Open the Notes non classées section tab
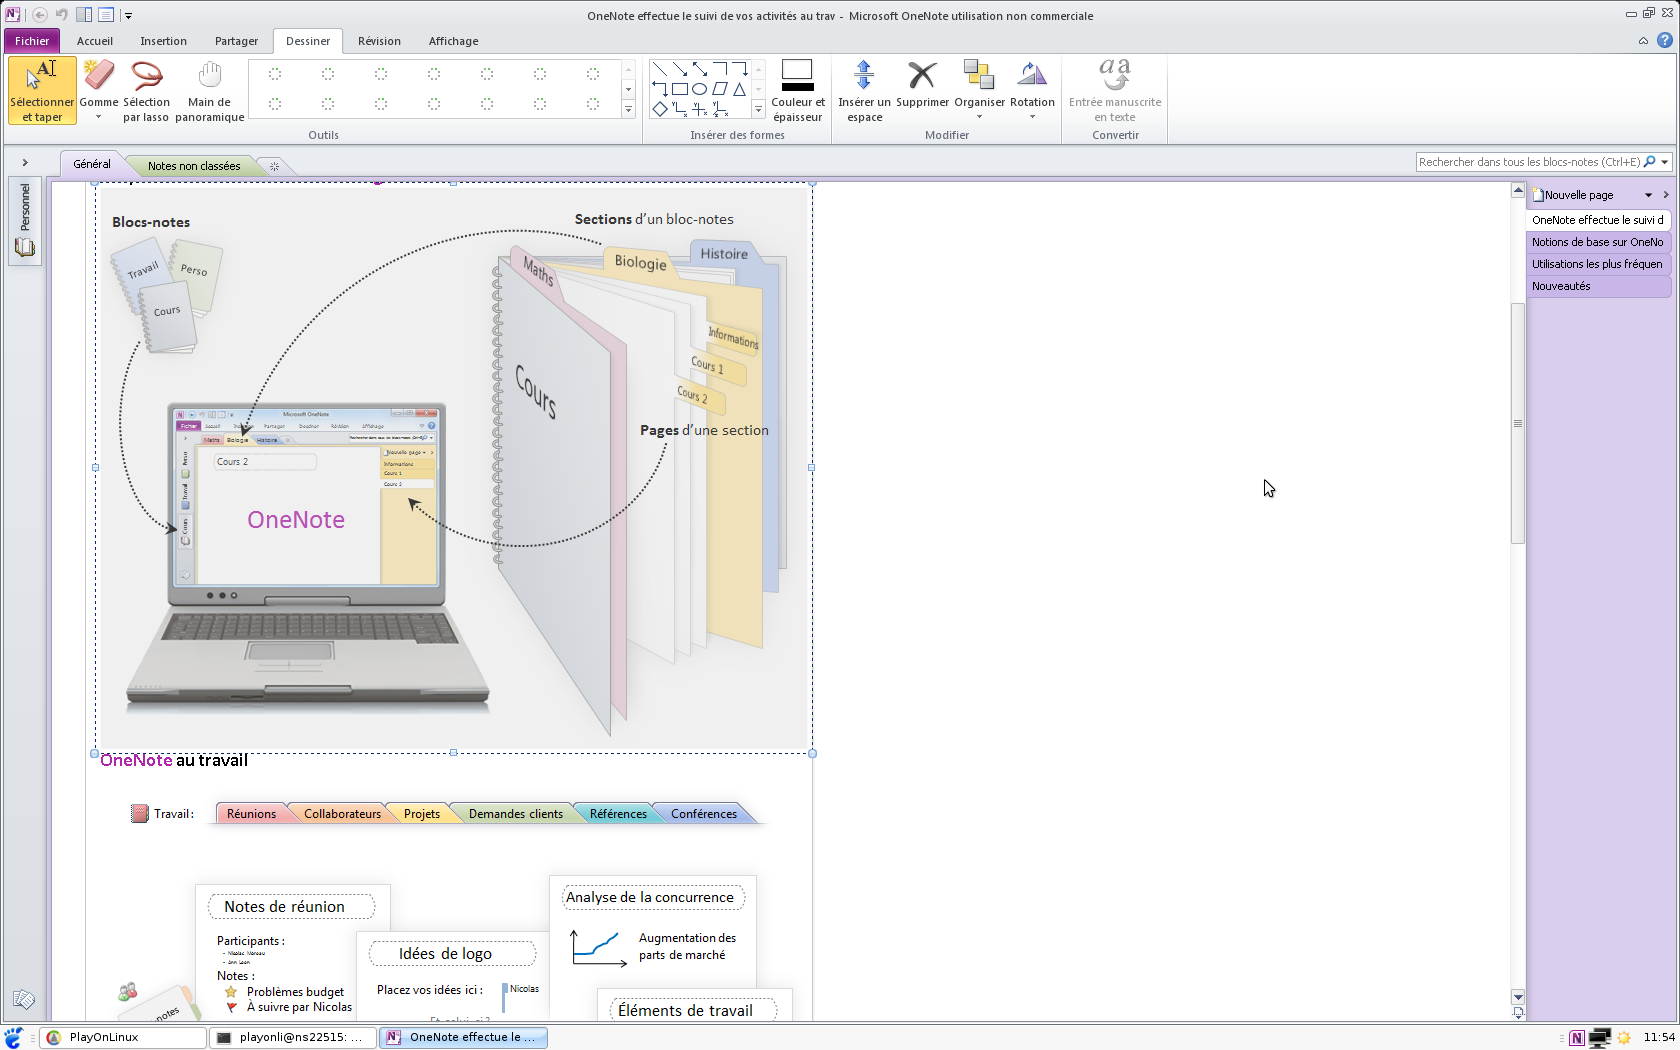The width and height of the screenshot is (1680, 1050). tap(194, 166)
